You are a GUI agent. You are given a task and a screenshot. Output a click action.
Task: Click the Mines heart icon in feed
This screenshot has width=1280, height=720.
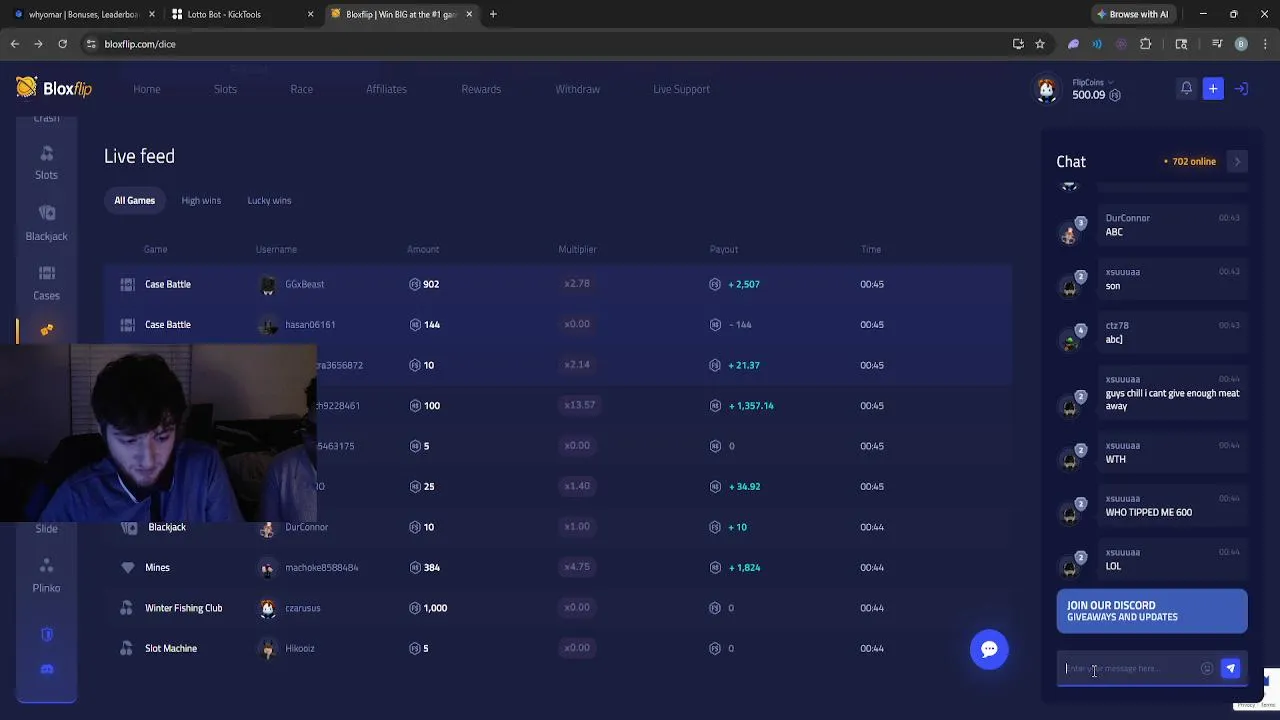(x=127, y=567)
